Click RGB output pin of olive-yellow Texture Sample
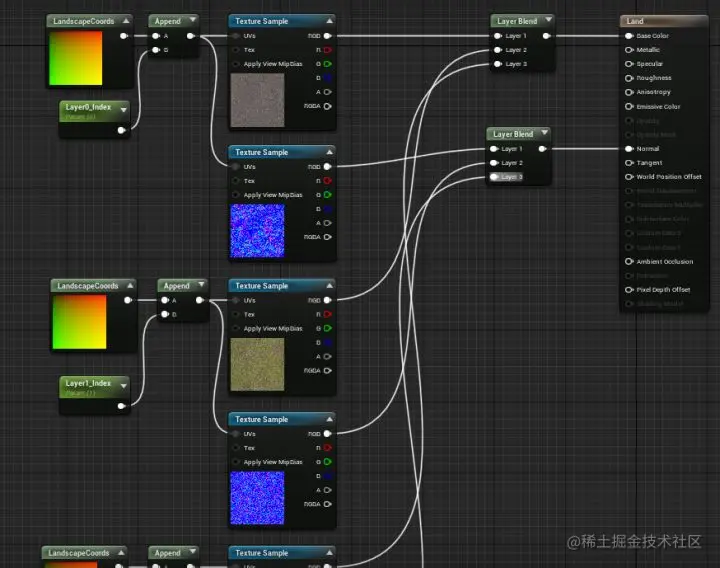Screen dimensions: 720x568 (327, 300)
